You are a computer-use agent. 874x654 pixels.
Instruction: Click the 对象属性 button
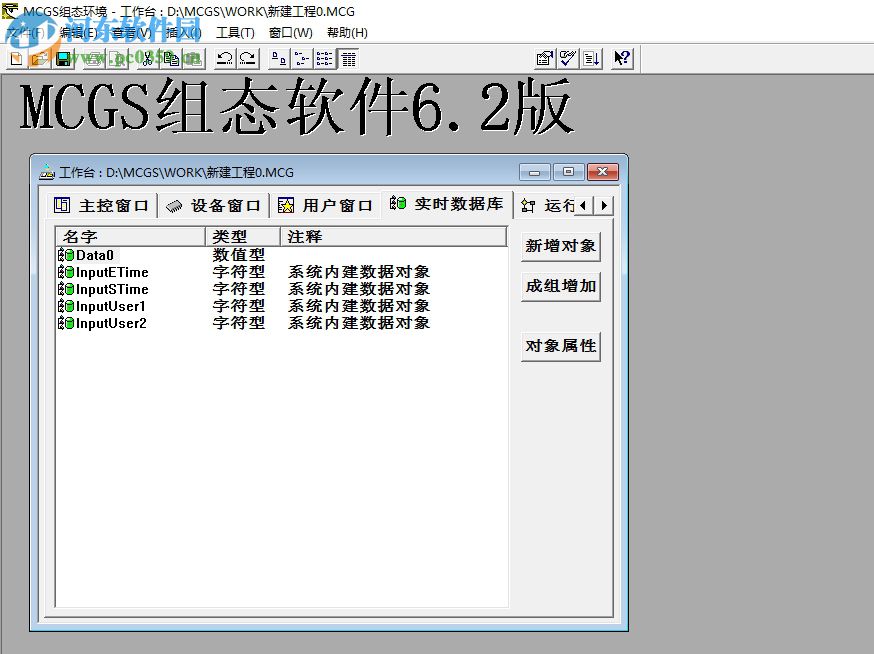(560, 347)
